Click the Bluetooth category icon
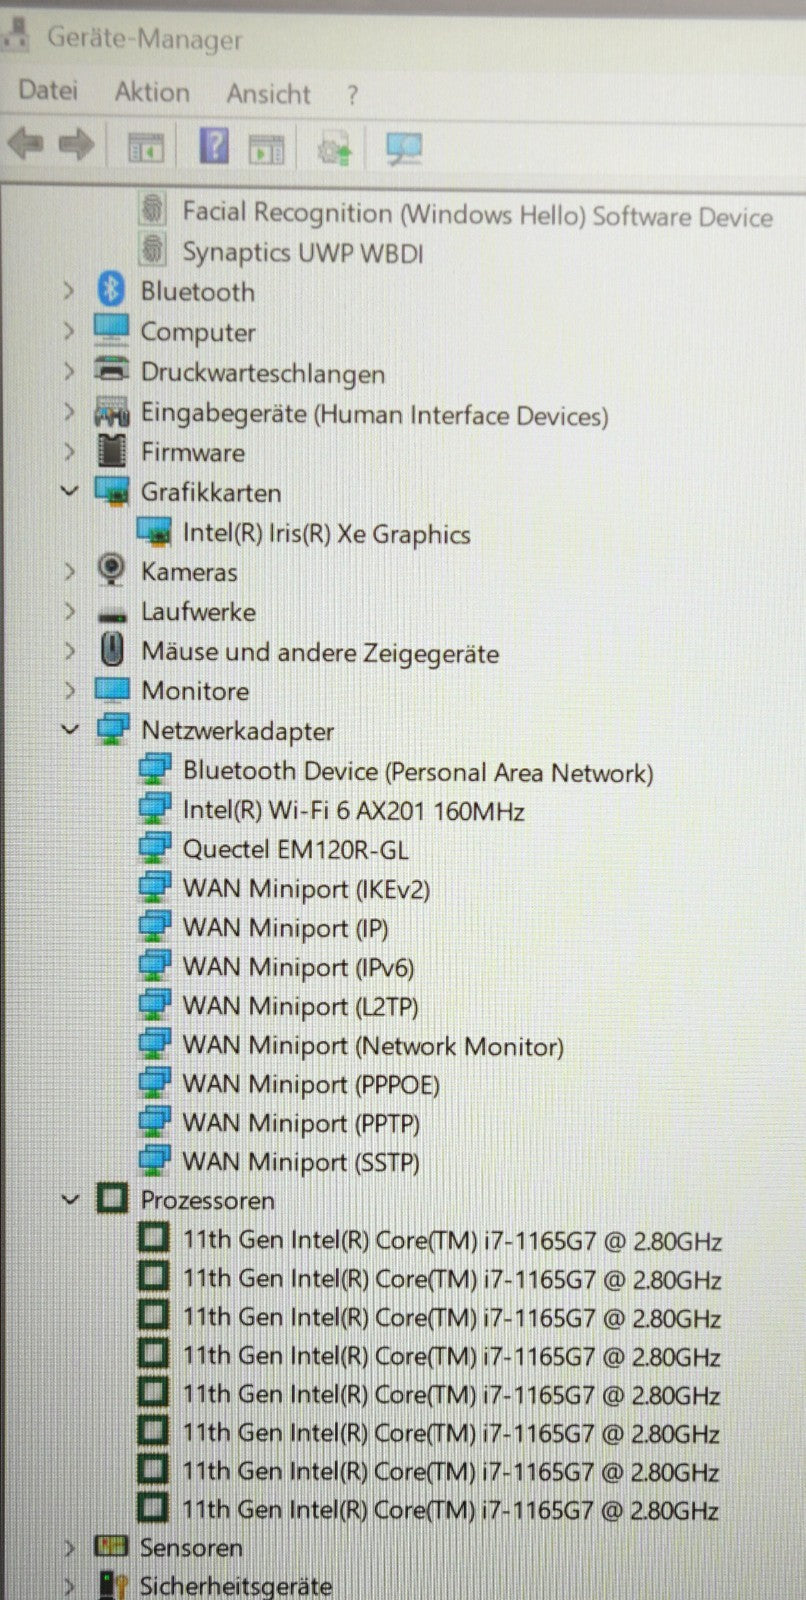This screenshot has height=1600, width=806. point(111,291)
